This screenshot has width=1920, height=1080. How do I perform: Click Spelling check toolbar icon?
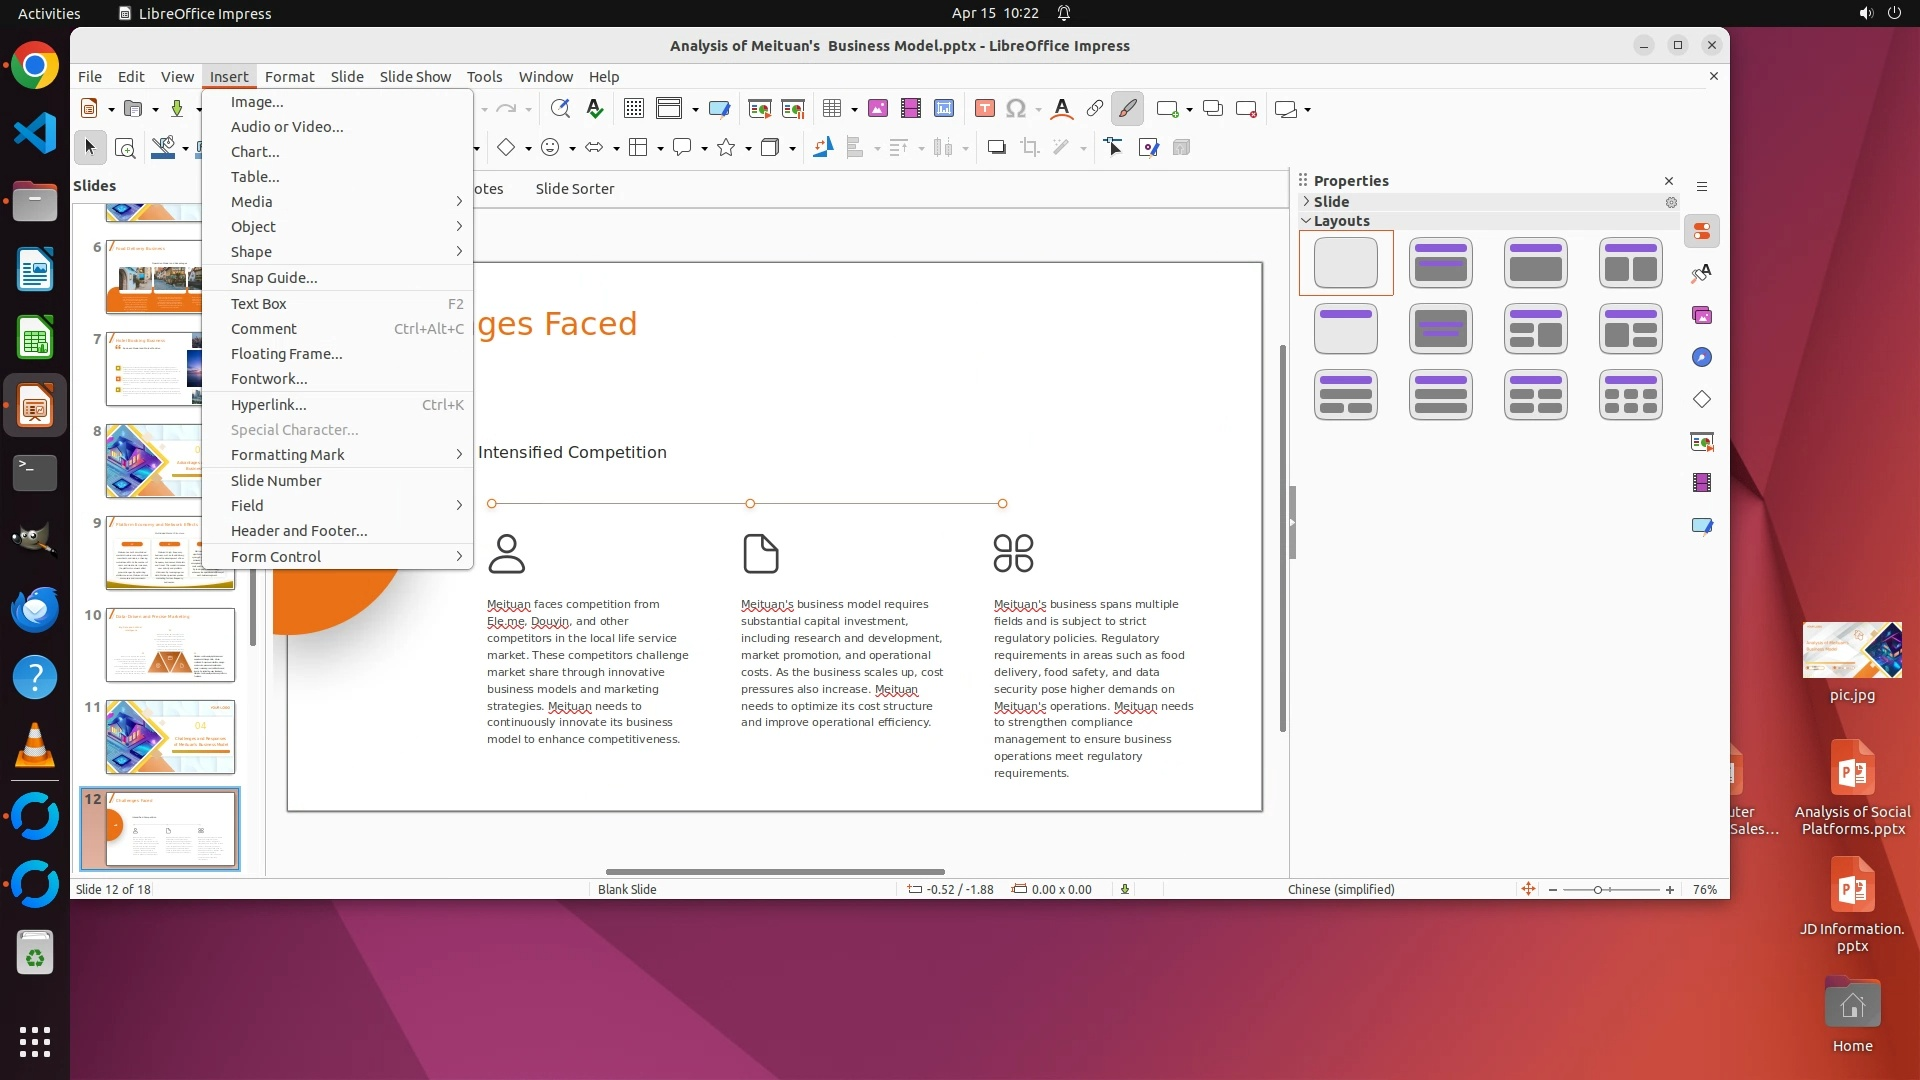(x=595, y=109)
